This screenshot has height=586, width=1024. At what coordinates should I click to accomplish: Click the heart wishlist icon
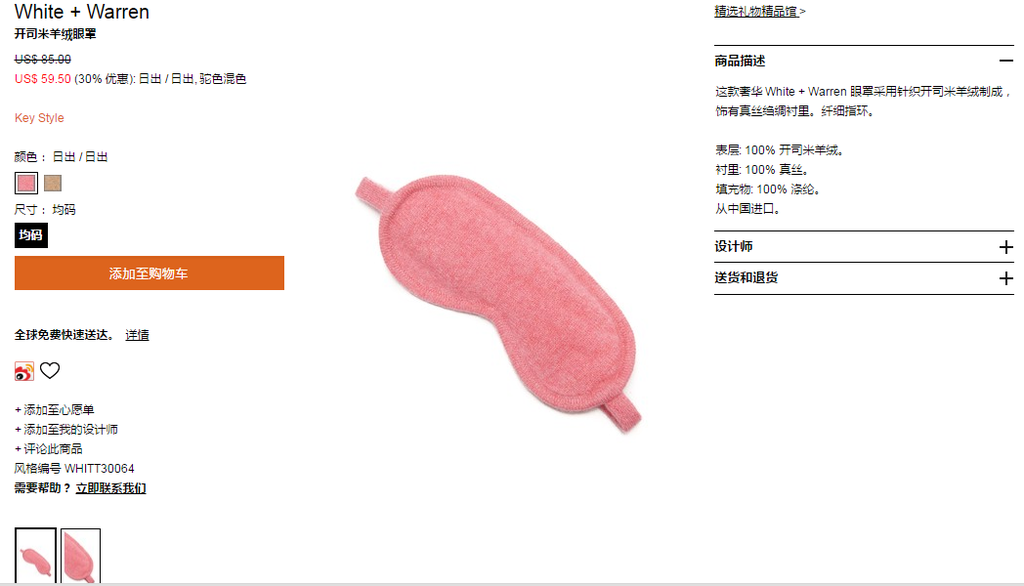50,370
